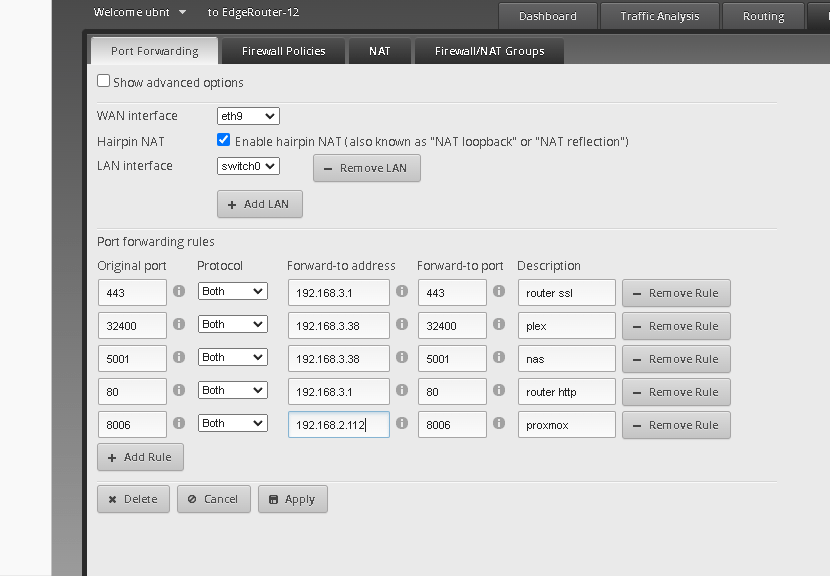Click info icon beside original port 443
The height and width of the screenshot is (576, 830).
(179, 291)
